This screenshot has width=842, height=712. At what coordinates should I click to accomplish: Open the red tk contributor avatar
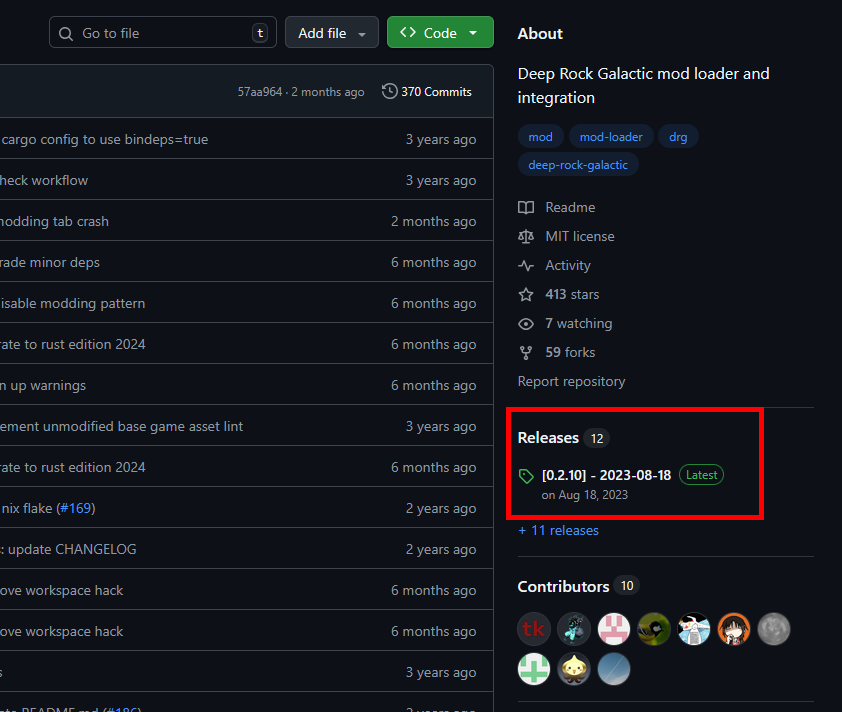pyautogui.click(x=534, y=629)
